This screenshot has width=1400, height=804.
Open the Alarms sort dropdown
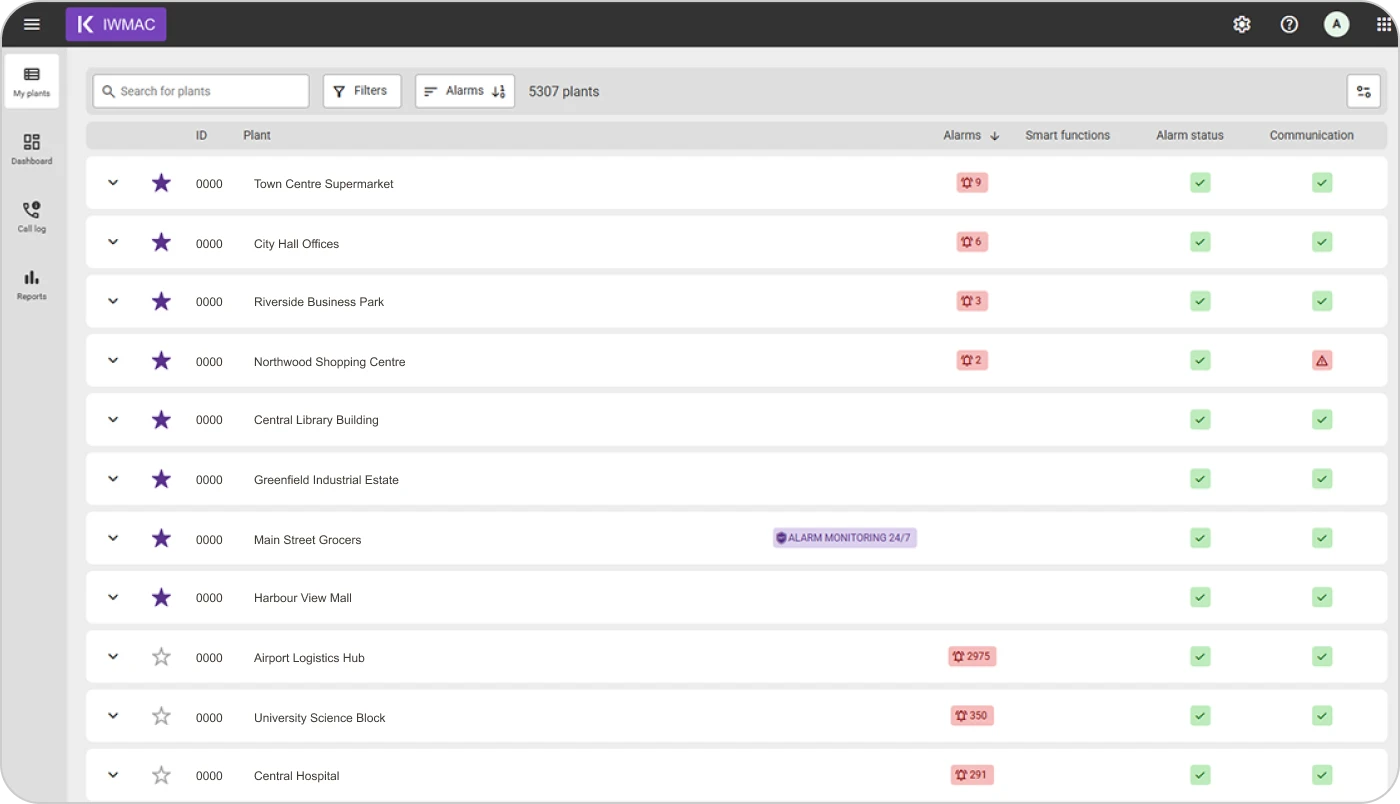coord(465,91)
